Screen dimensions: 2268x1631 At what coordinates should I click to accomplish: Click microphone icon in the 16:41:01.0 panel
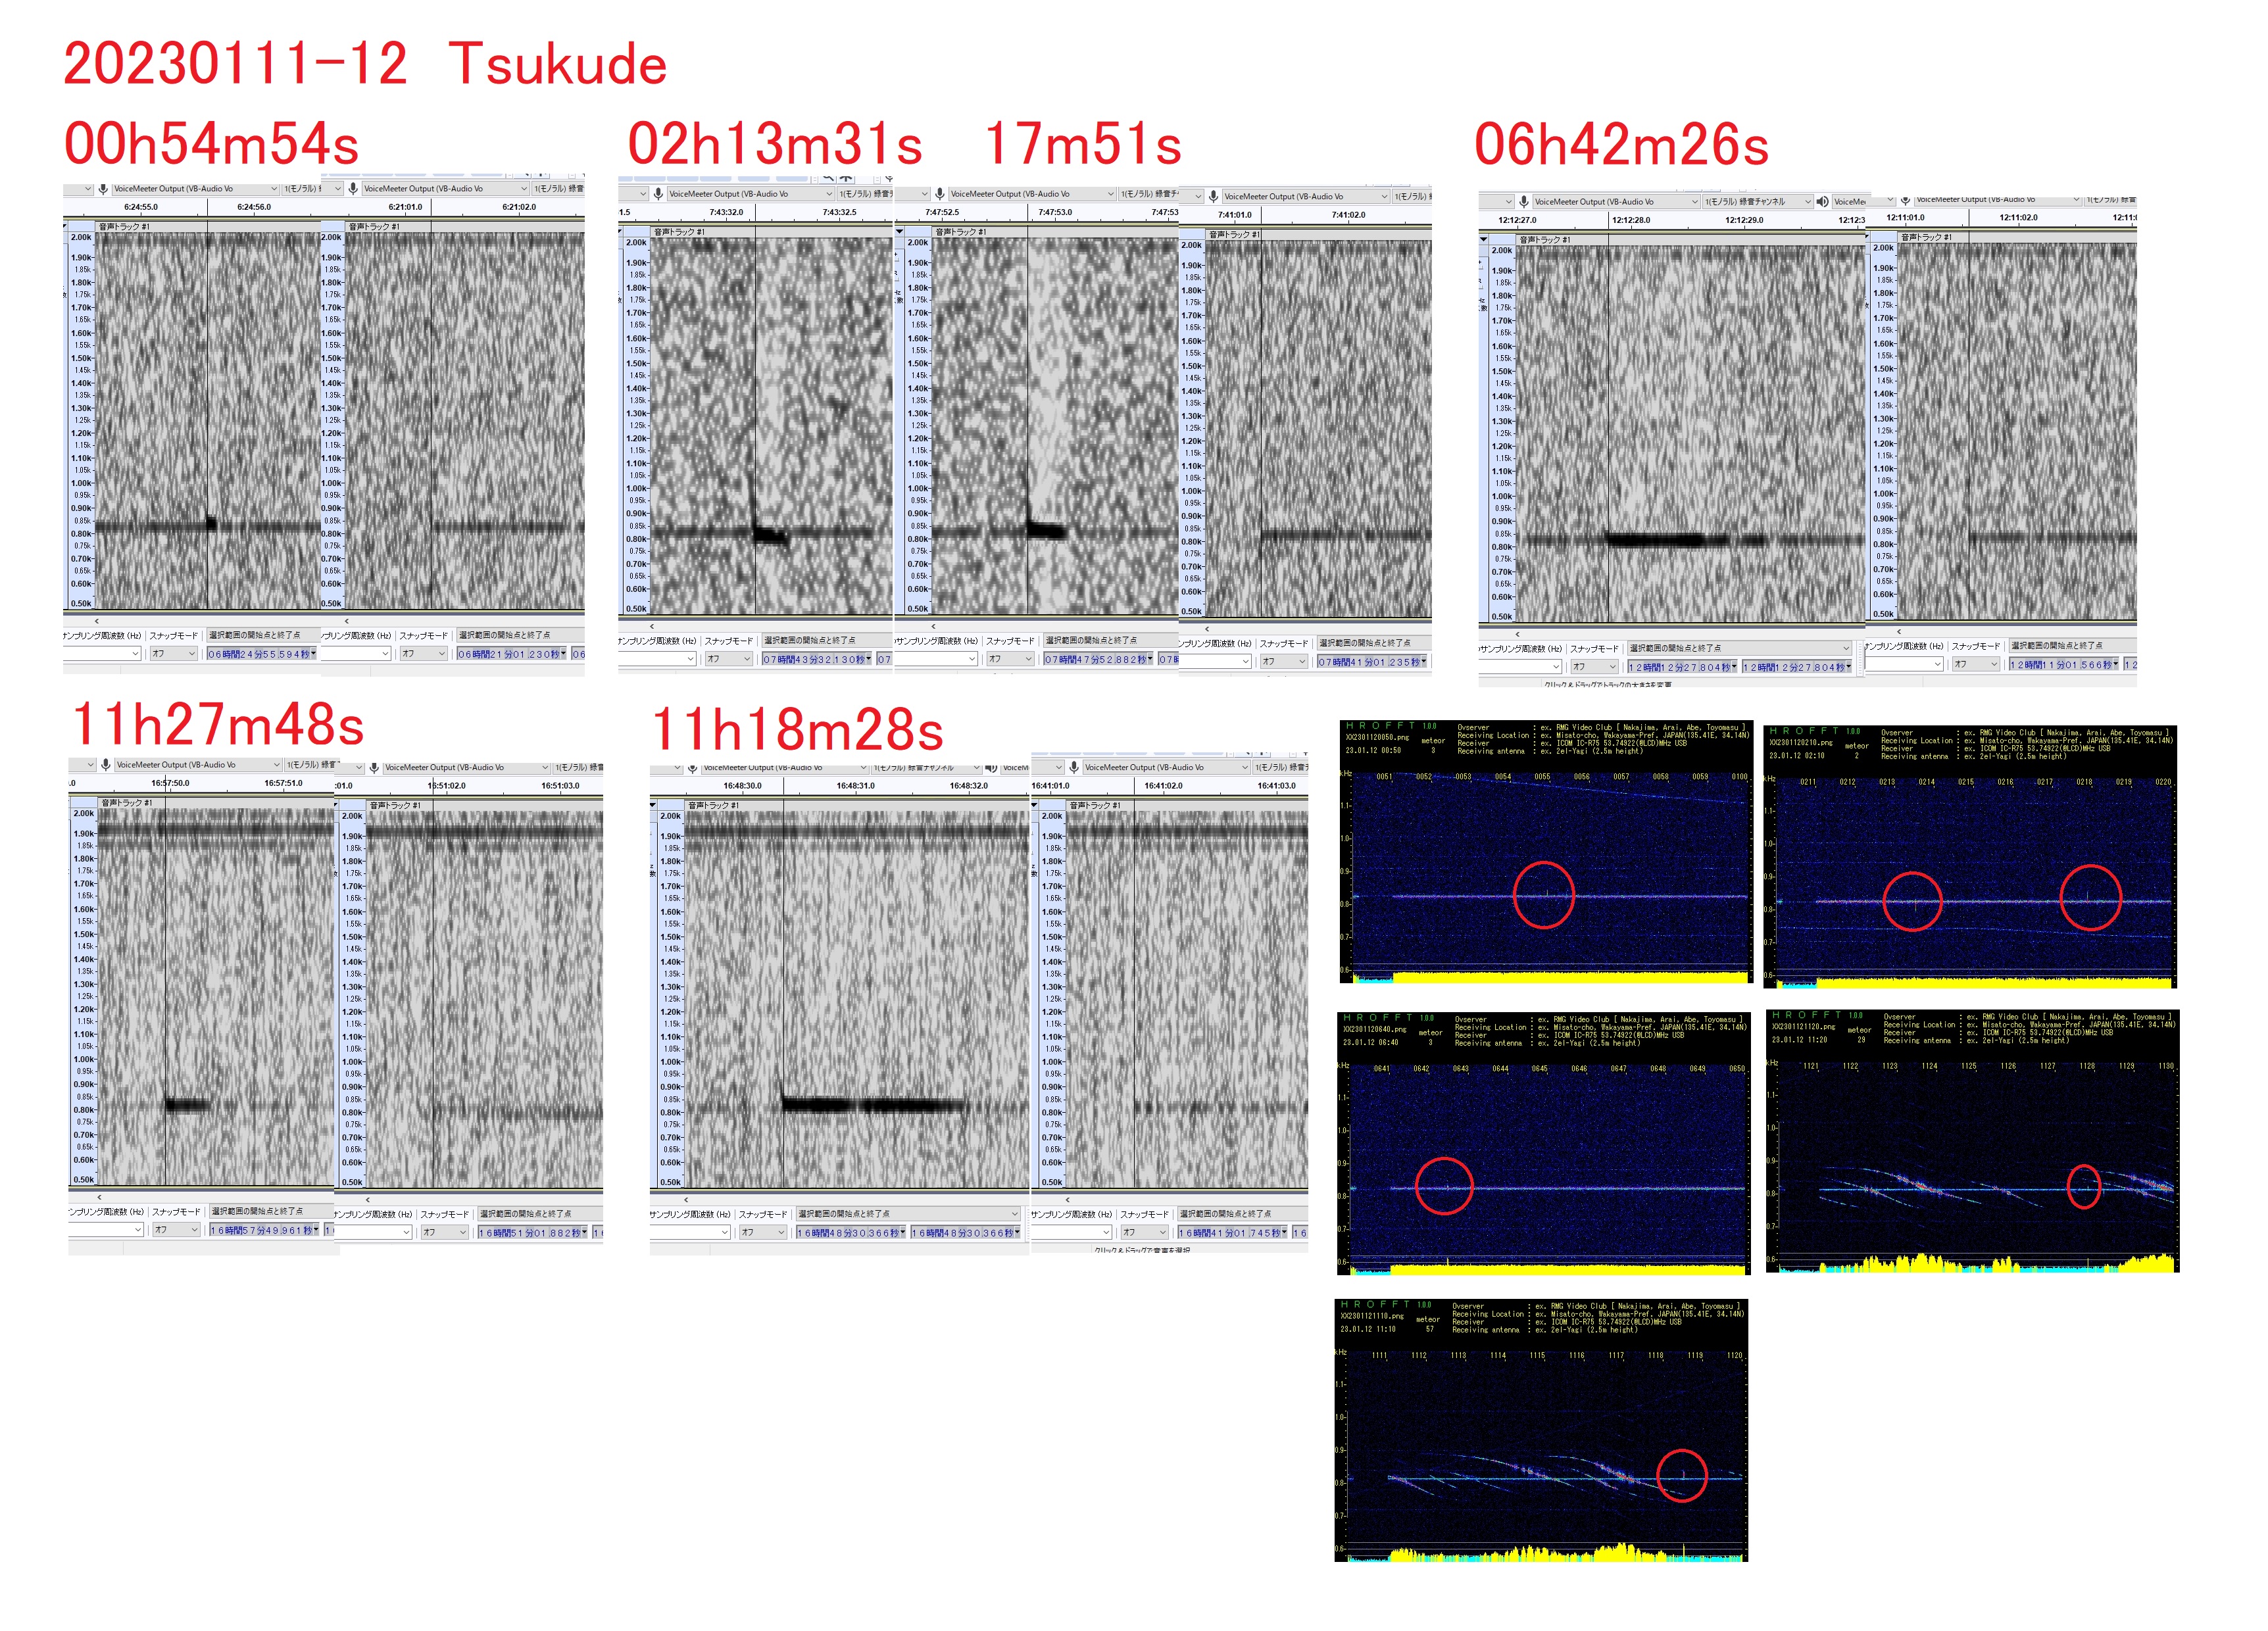[x=1074, y=768]
